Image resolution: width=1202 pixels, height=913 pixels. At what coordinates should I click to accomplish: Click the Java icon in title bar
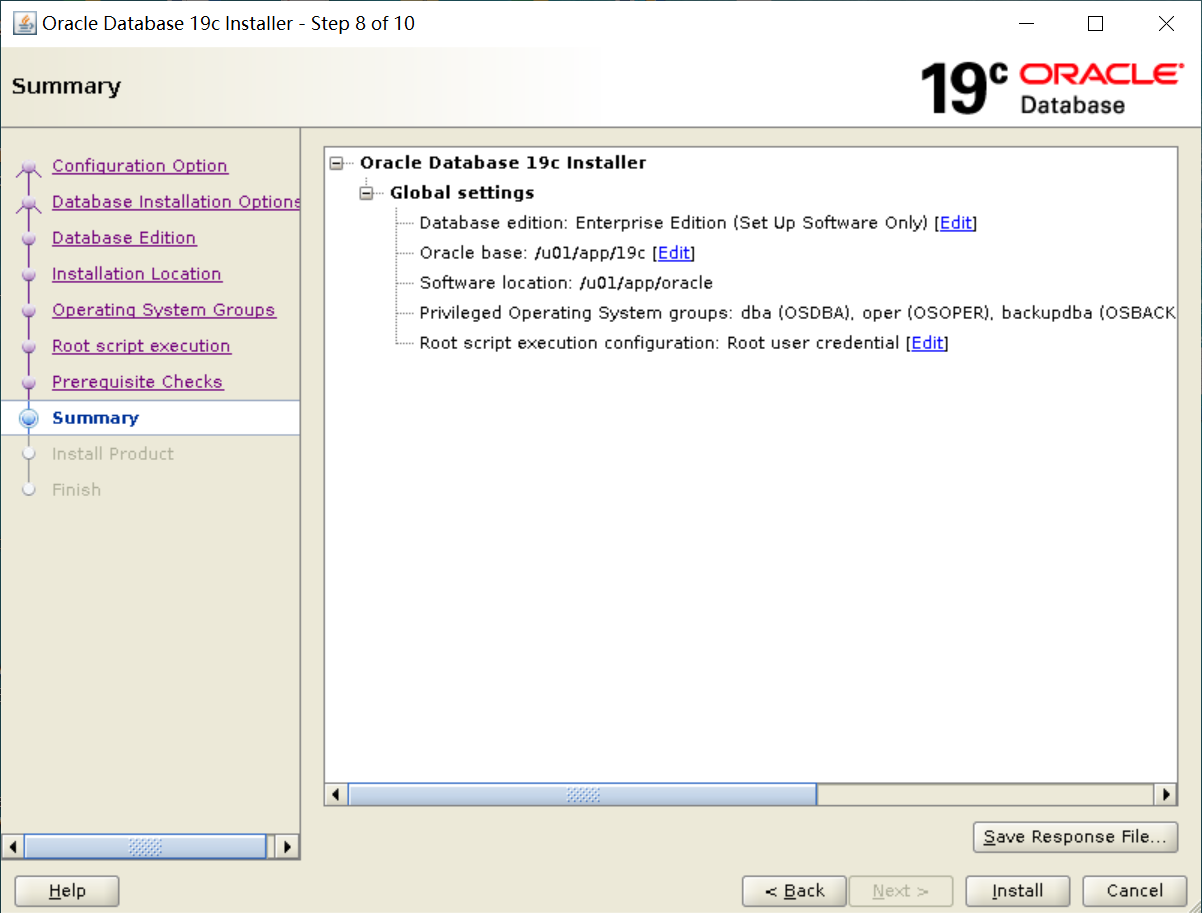[23, 23]
